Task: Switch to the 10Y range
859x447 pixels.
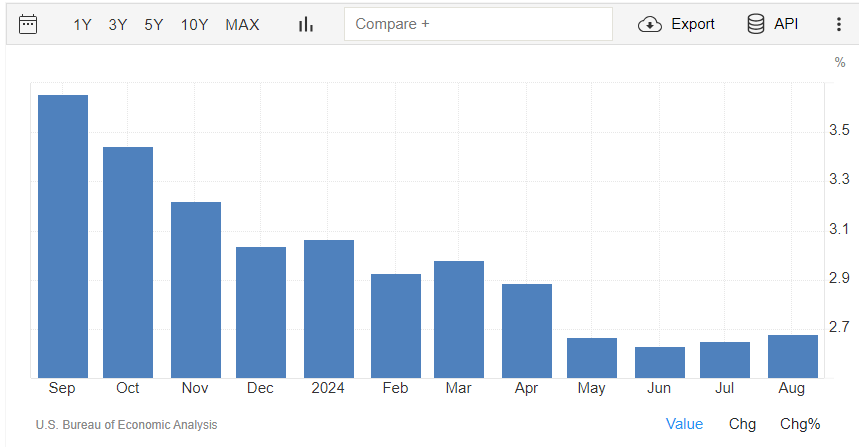Action: click(194, 25)
